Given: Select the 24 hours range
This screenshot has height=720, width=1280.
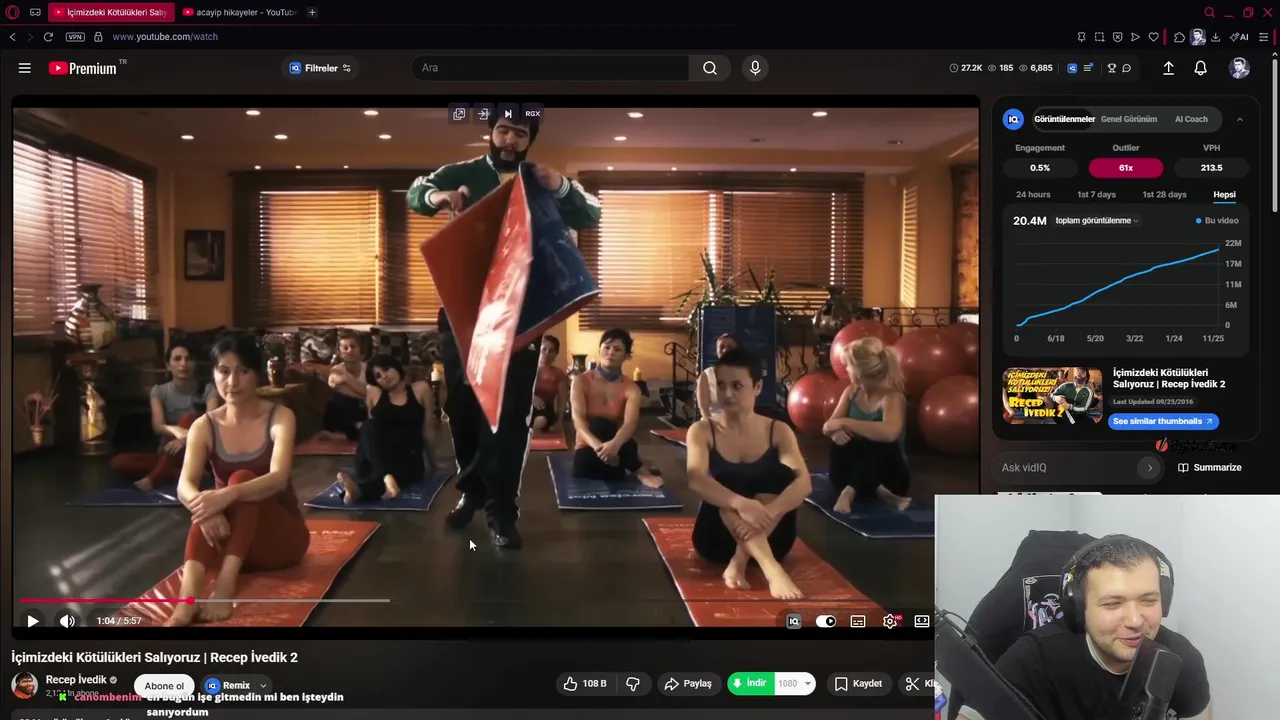Looking at the screenshot, I should (x=1033, y=195).
